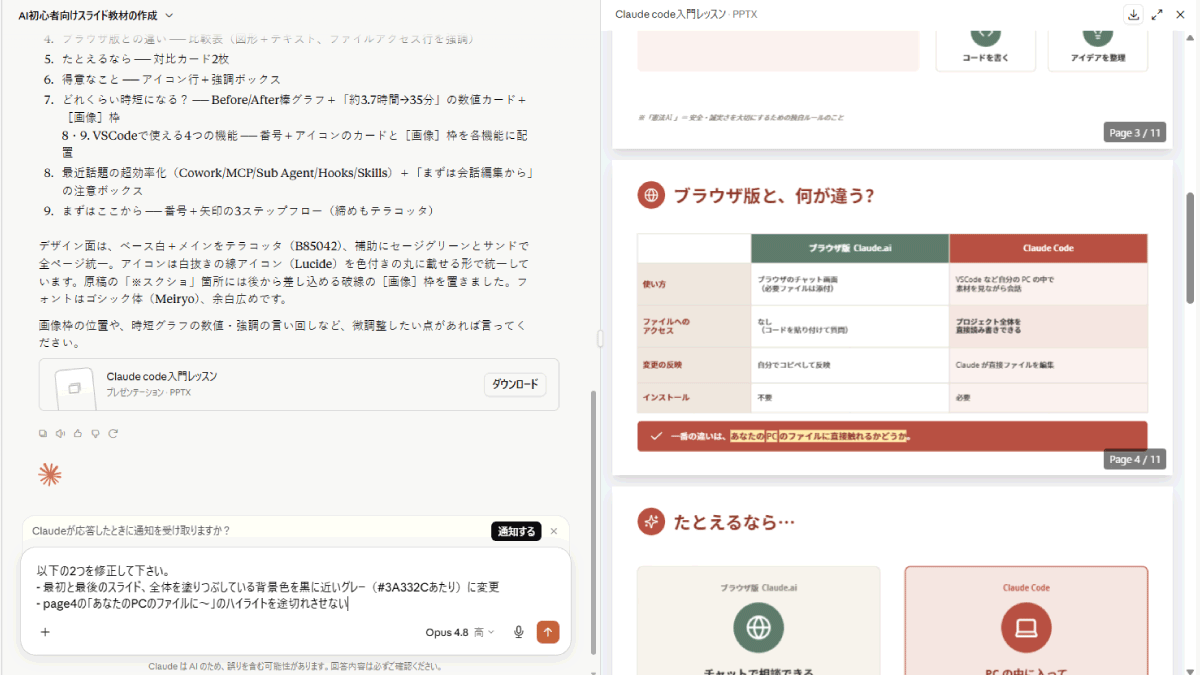The width and height of the screenshot is (1200, 675).
Task: Click list item 5 たとえるなら 対比カード2枚
Action: [145, 59]
